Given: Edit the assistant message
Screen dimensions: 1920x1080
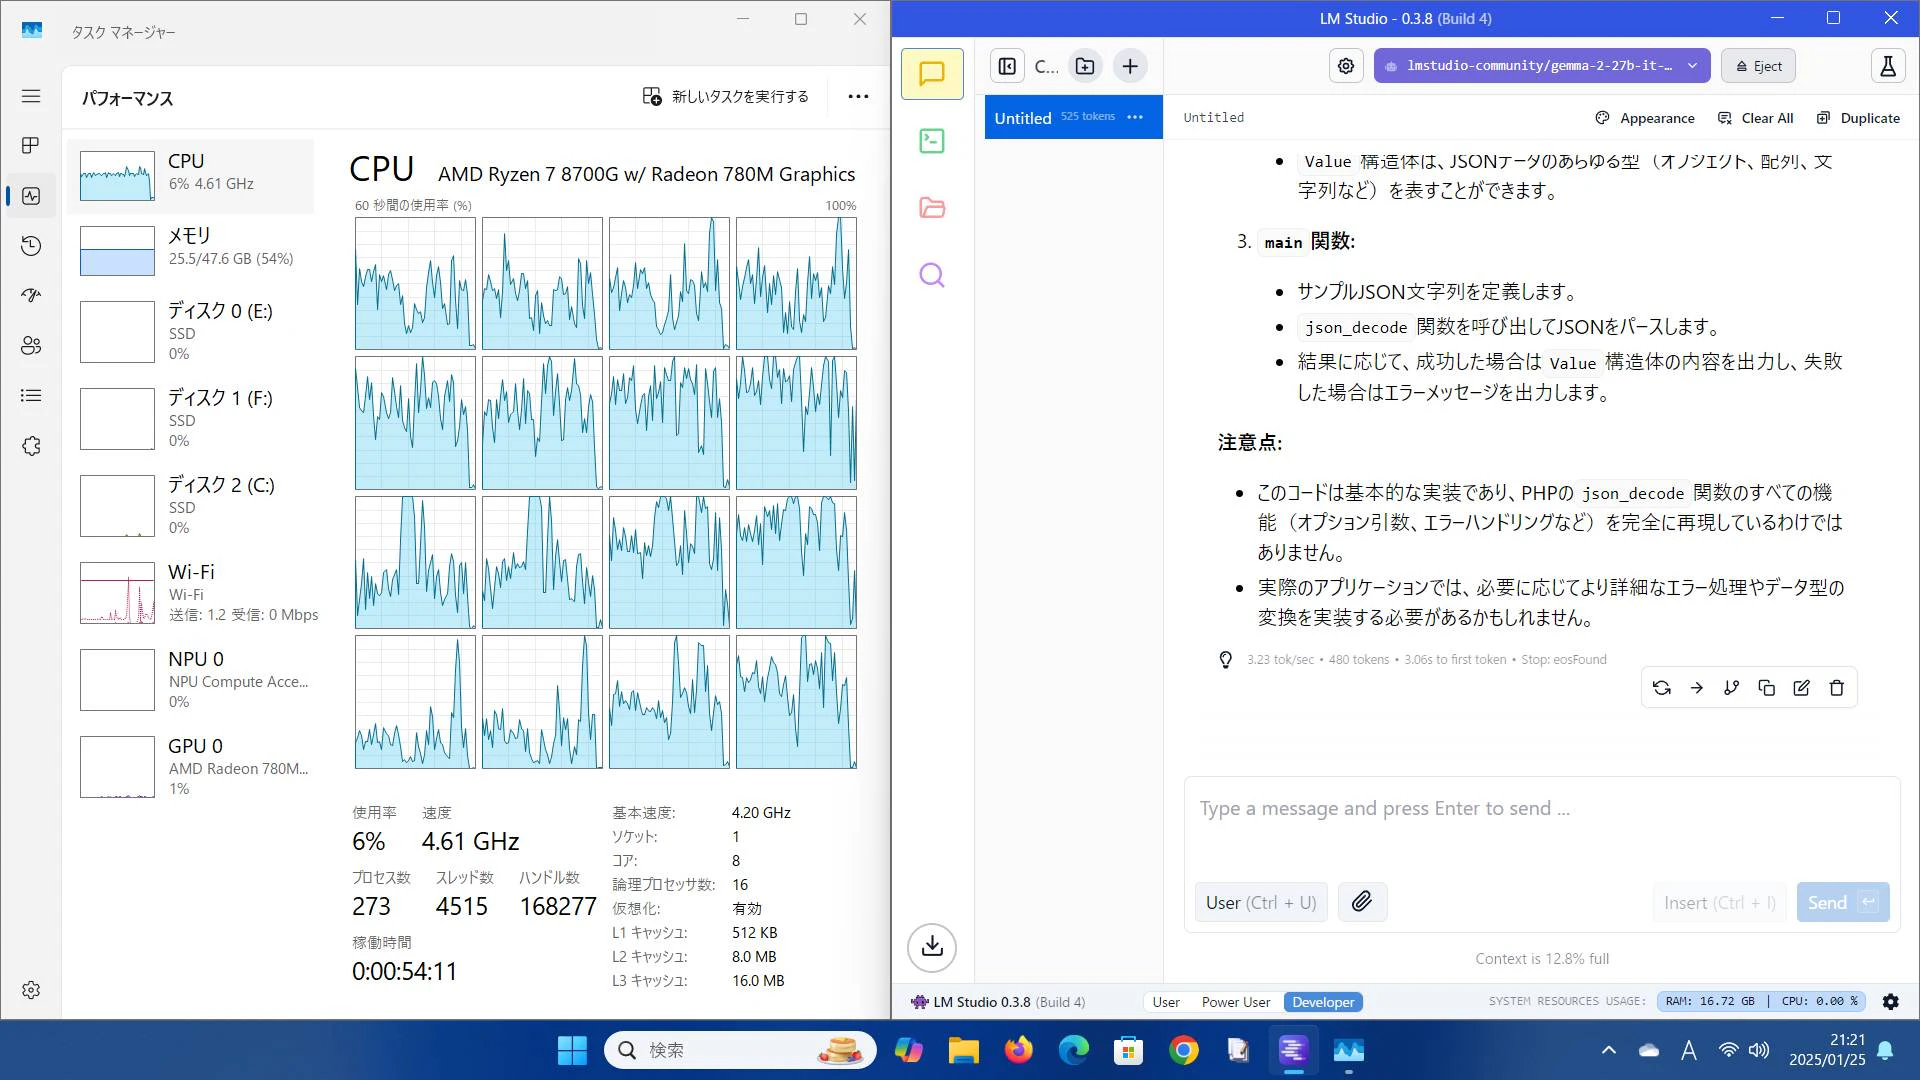Looking at the screenshot, I should (x=1802, y=688).
